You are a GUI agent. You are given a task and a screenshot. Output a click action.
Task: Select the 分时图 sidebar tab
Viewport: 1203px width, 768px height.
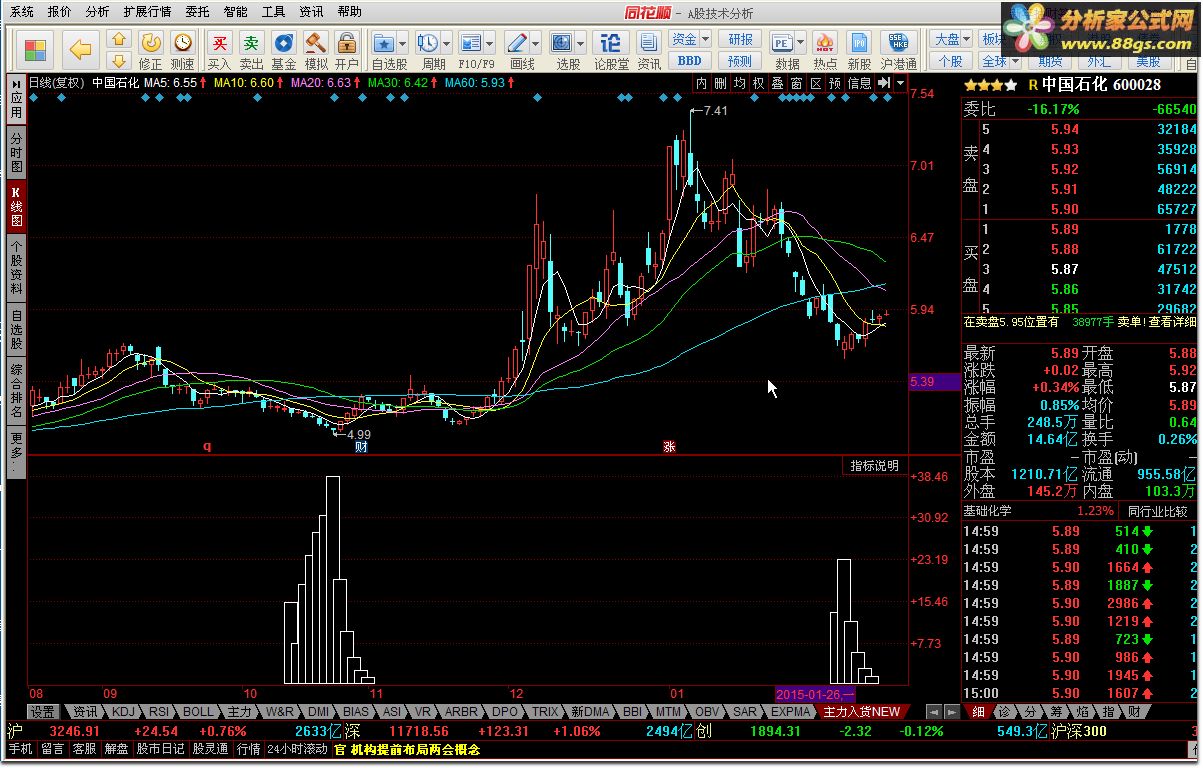coord(16,151)
